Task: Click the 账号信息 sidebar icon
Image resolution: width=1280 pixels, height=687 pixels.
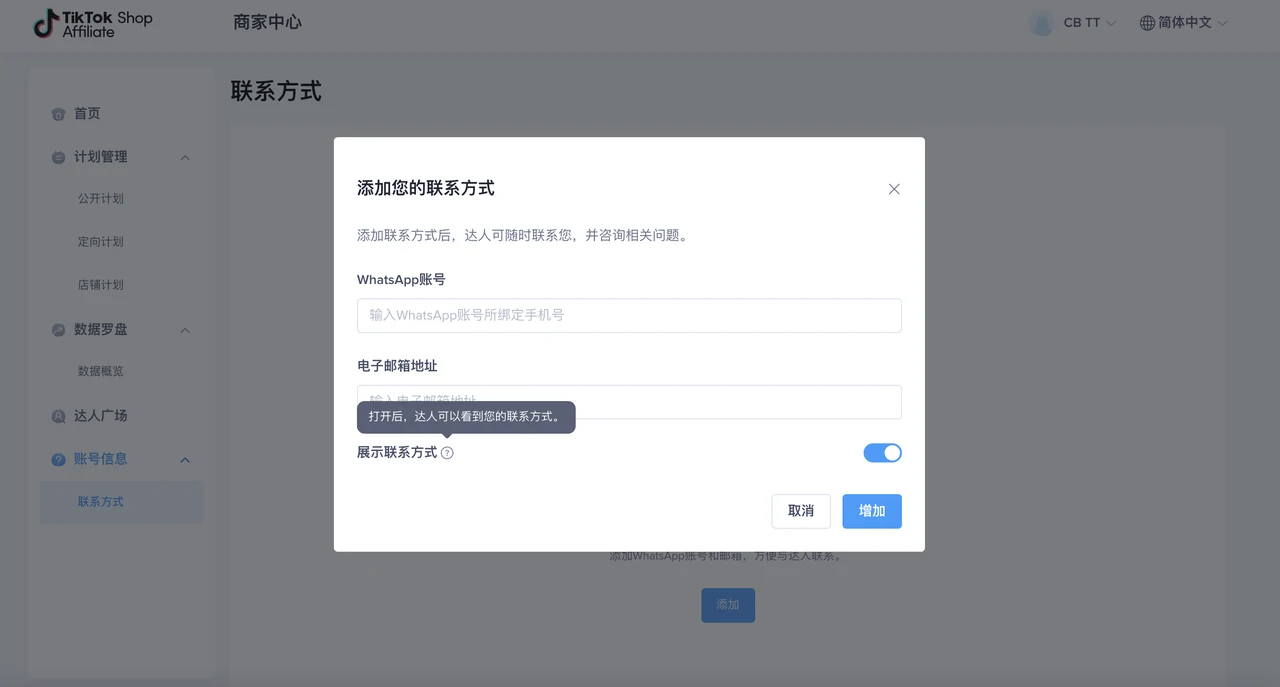Action: click(x=58, y=459)
